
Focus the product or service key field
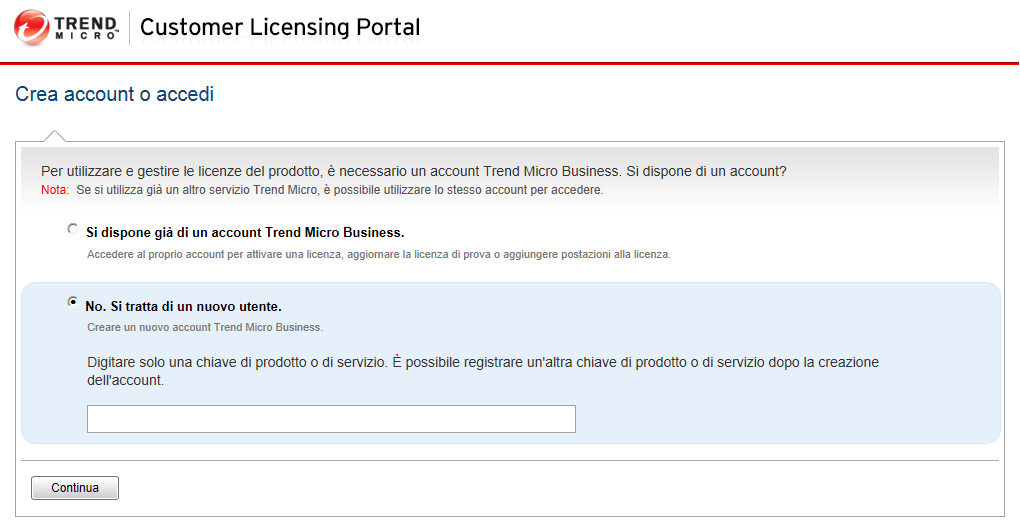pyautogui.click(x=331, y=419)
